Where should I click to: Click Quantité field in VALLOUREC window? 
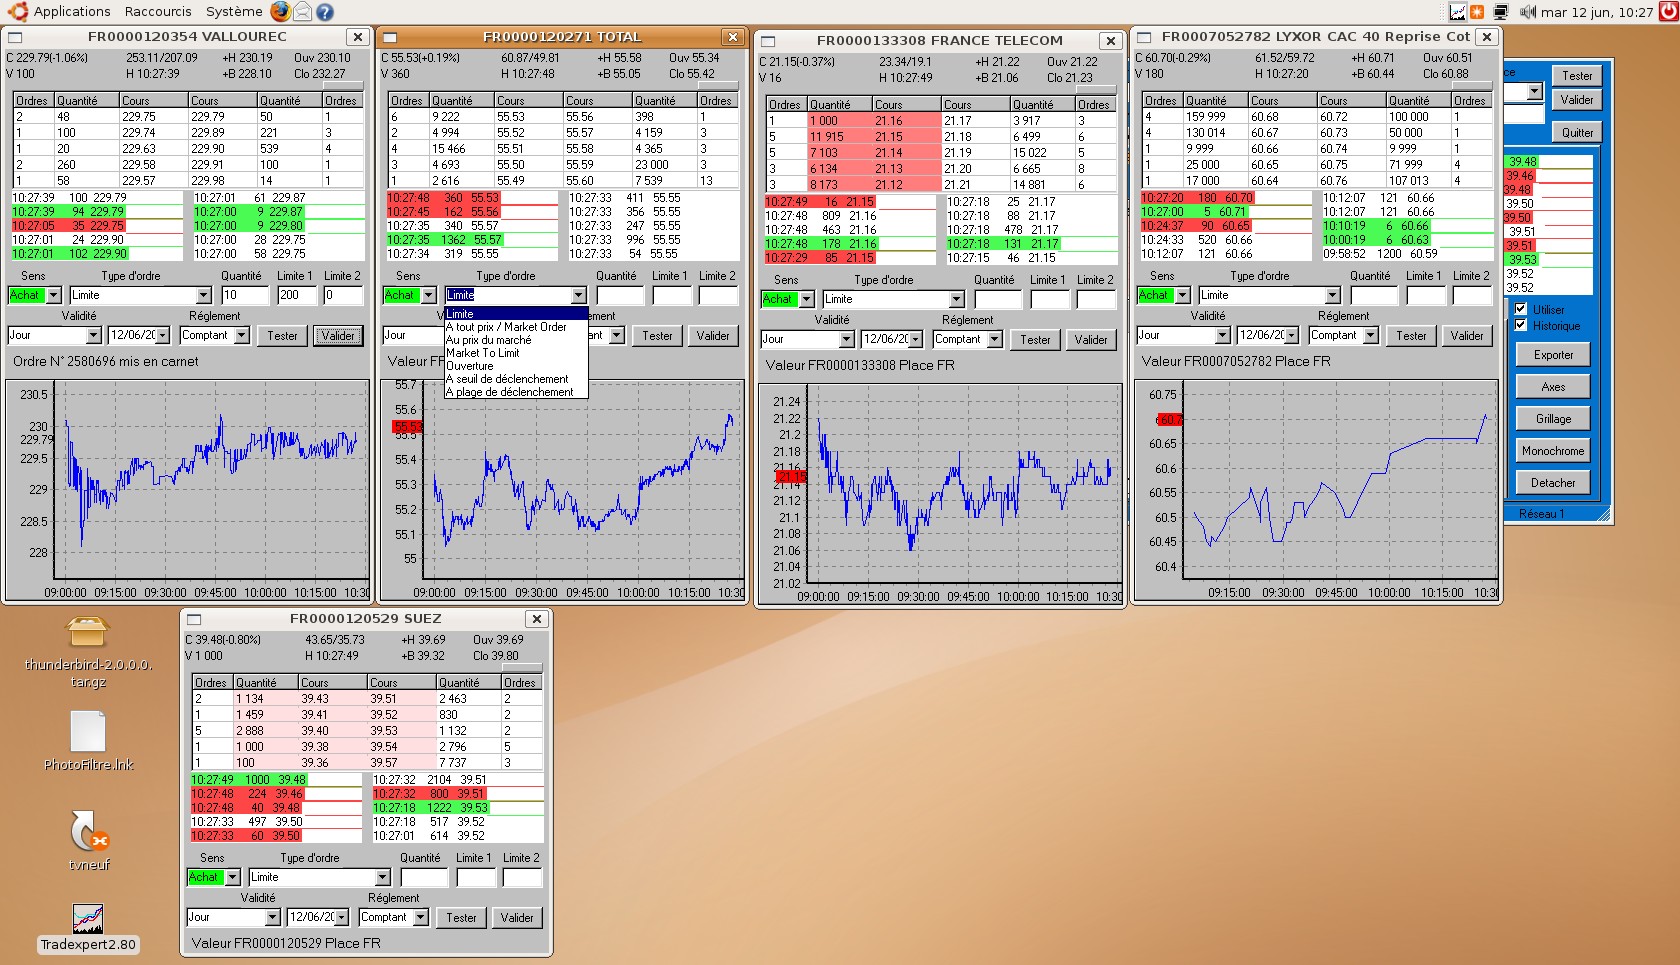point(245,295)
